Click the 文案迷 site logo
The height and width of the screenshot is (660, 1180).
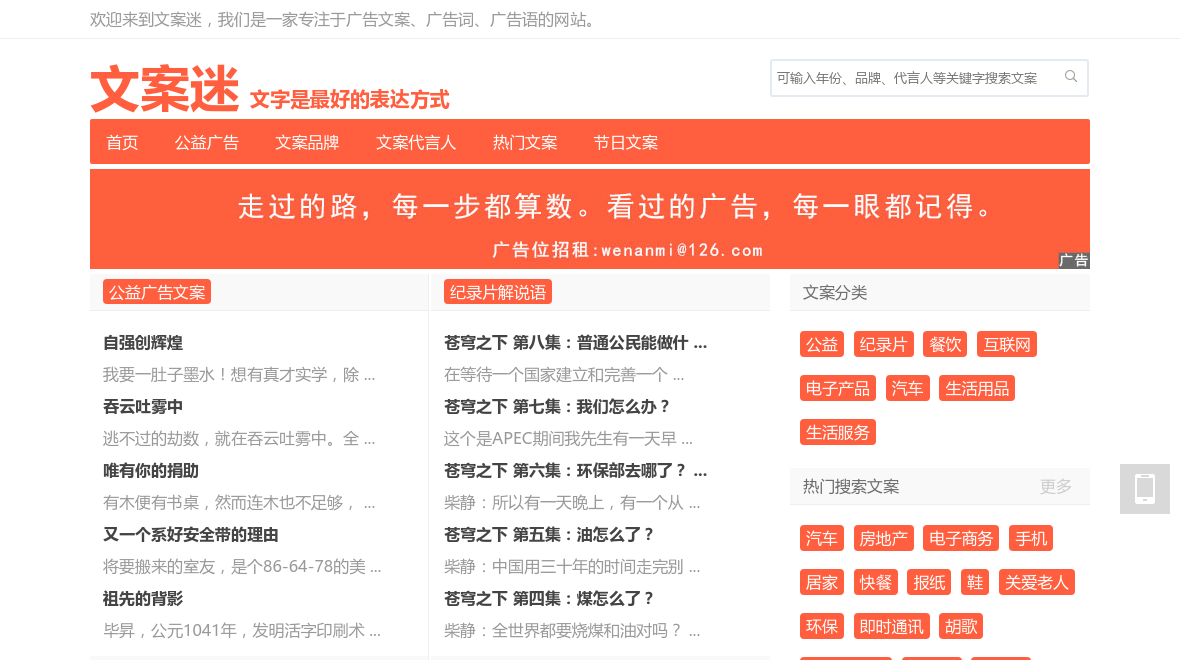165,89
